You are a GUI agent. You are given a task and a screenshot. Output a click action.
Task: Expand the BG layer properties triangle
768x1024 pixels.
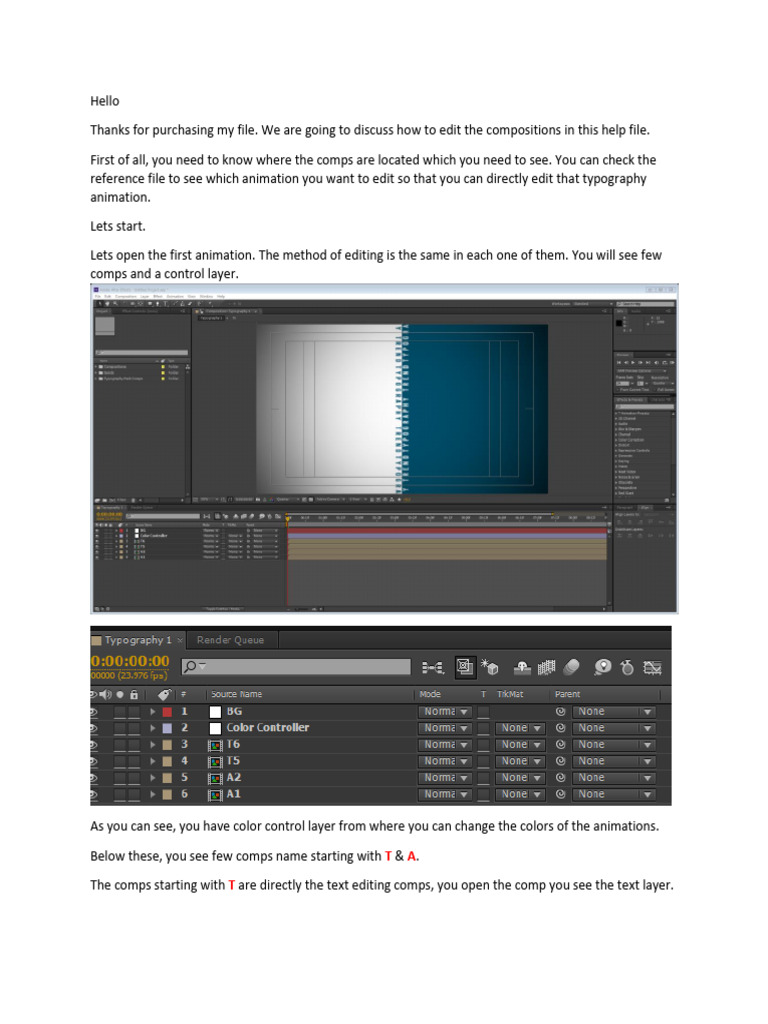point(153,711)
